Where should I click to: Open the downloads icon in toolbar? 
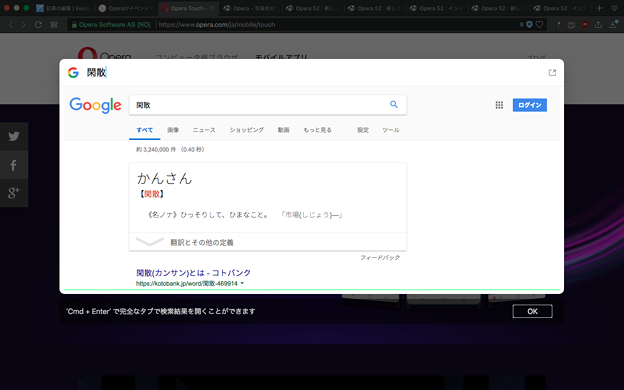point(613,25)
